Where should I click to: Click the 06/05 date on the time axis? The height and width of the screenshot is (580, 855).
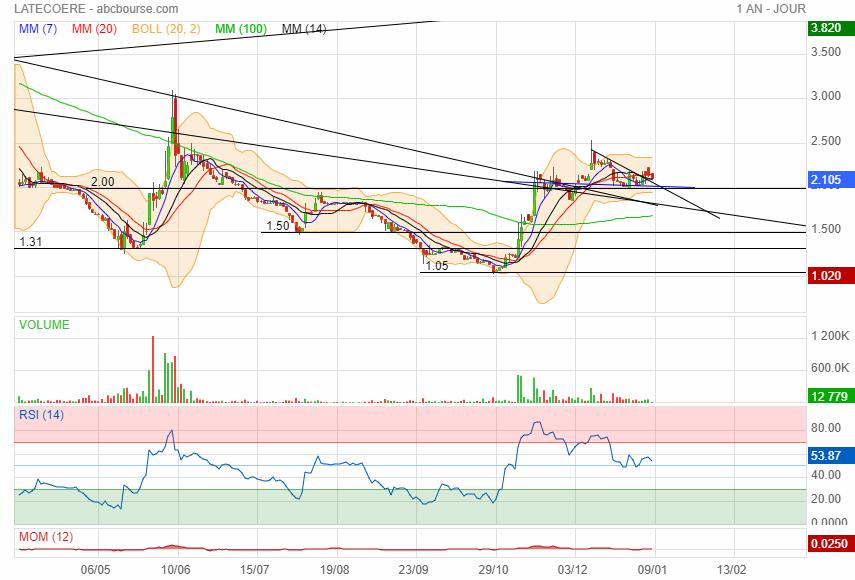pos(95,570)
